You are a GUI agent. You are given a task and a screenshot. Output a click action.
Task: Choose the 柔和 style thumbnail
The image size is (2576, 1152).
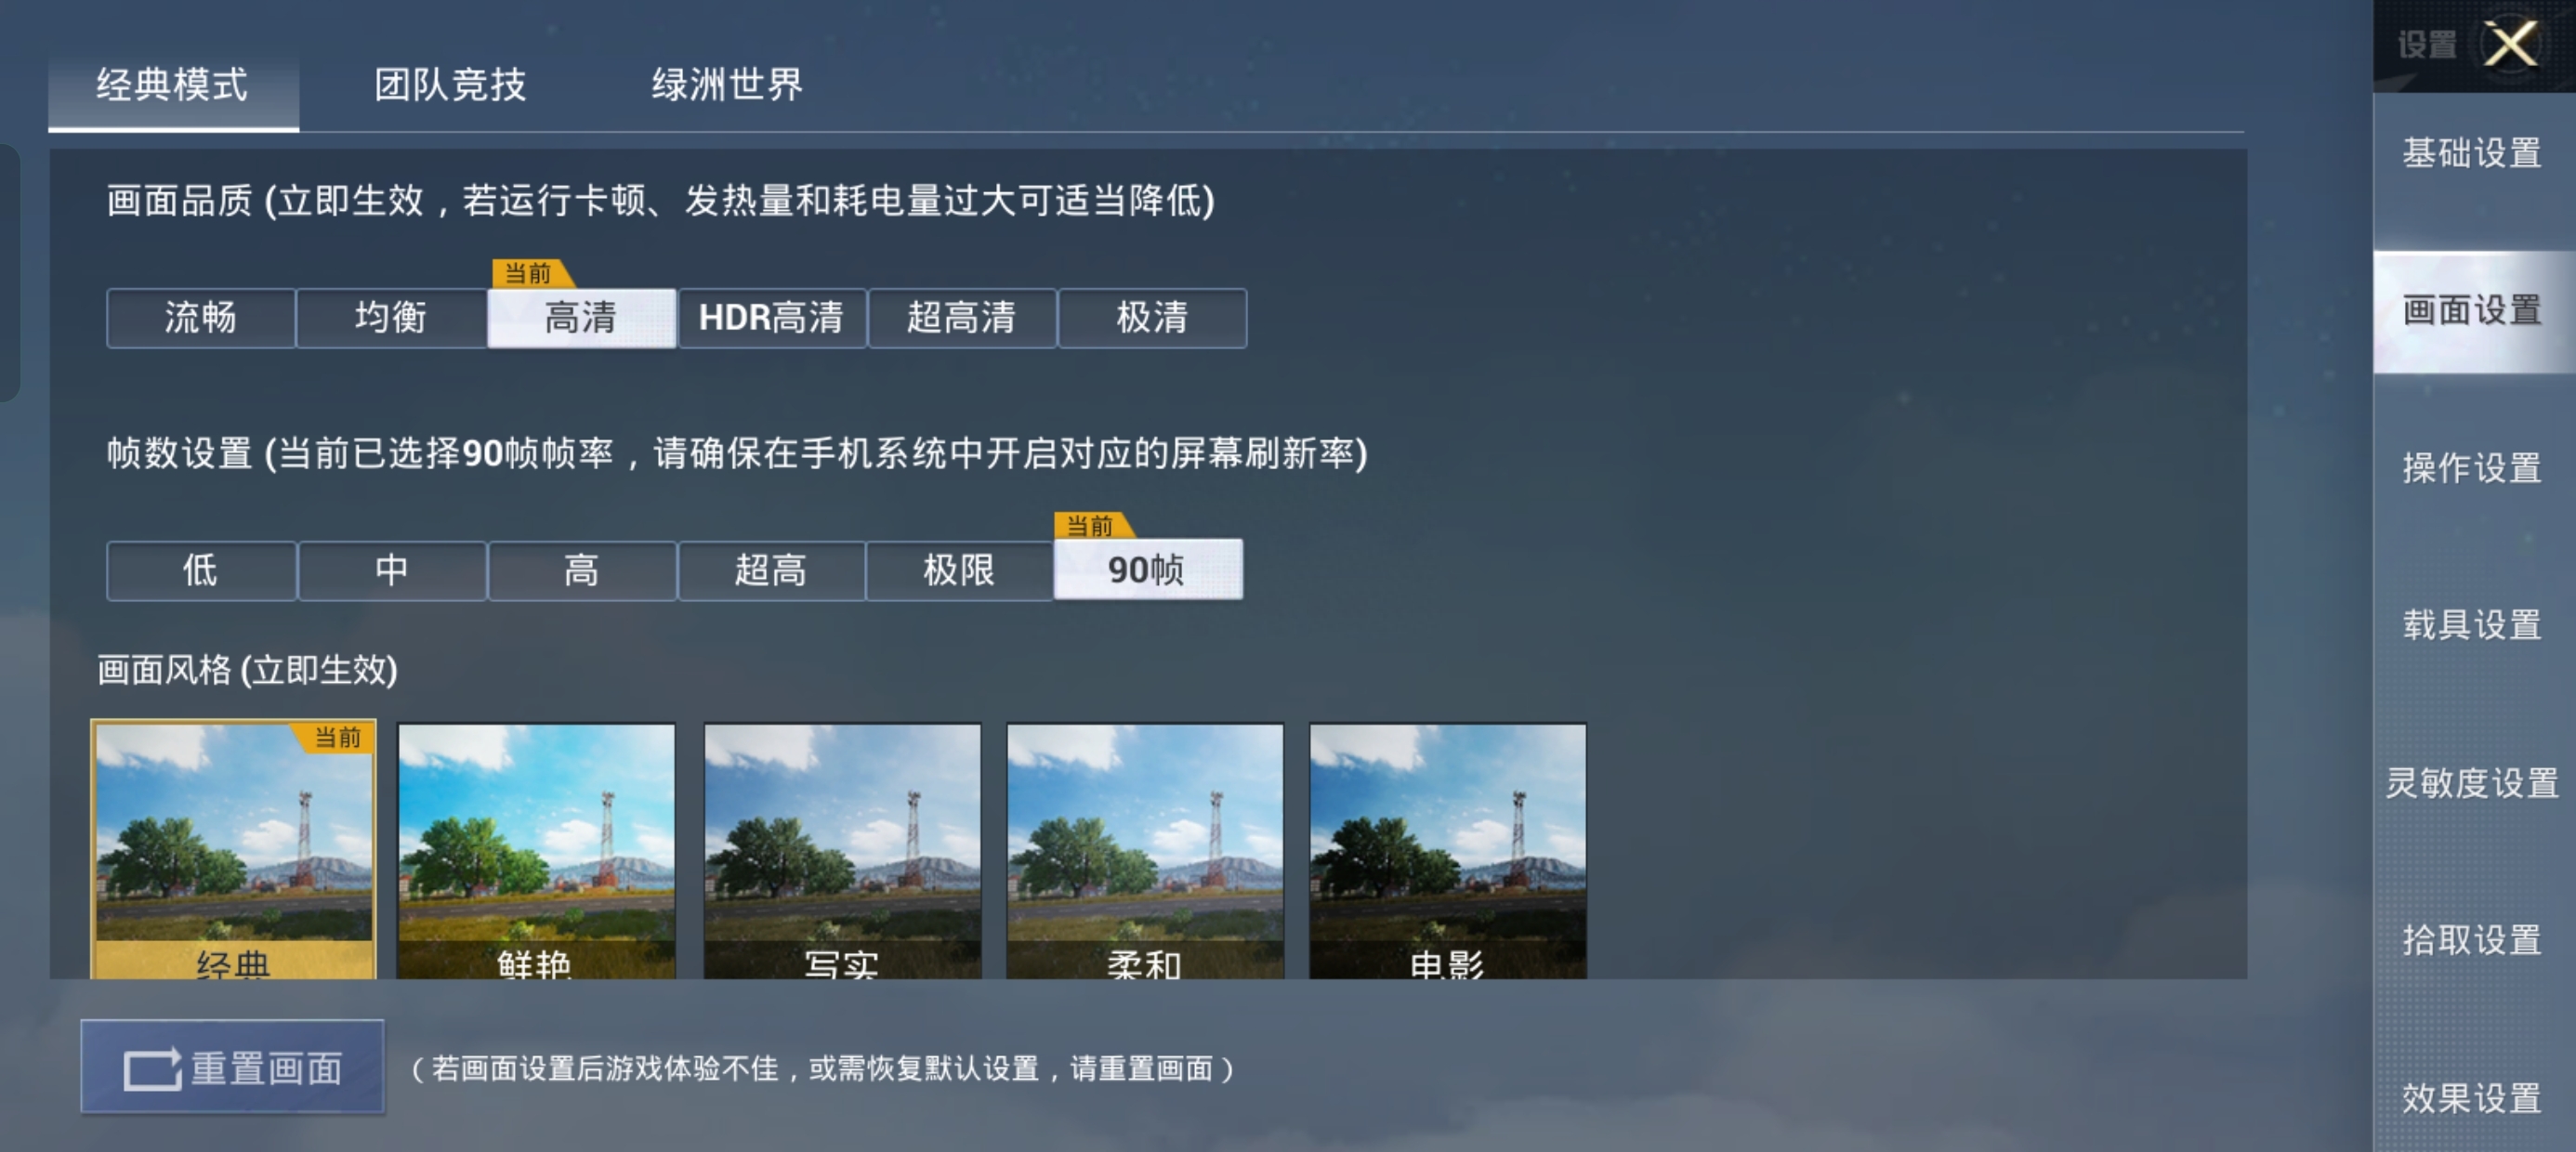click(1145, 850)
